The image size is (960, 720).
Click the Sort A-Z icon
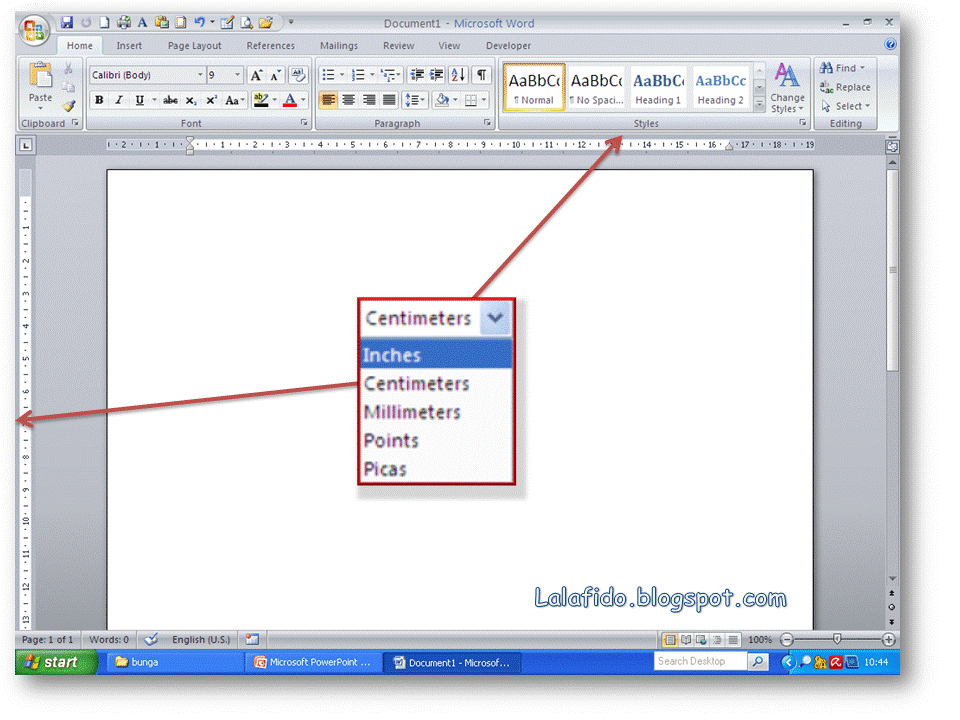click(x=458, y=75)
